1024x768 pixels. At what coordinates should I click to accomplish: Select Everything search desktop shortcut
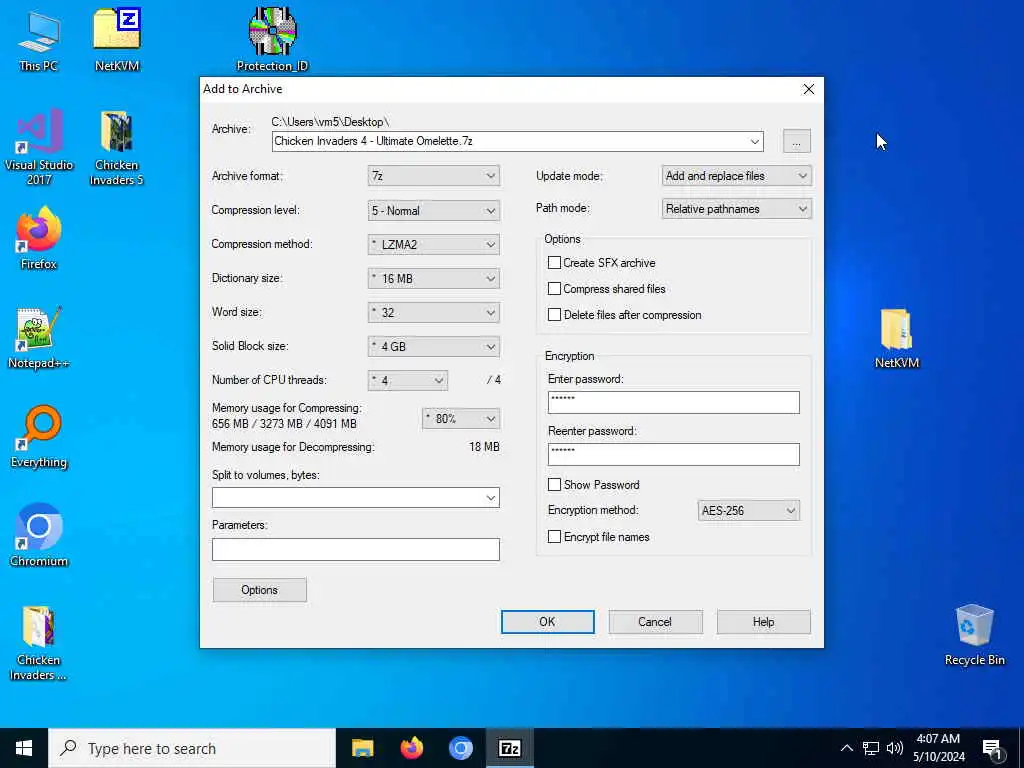pyautogui.click(x=39, y=436)
